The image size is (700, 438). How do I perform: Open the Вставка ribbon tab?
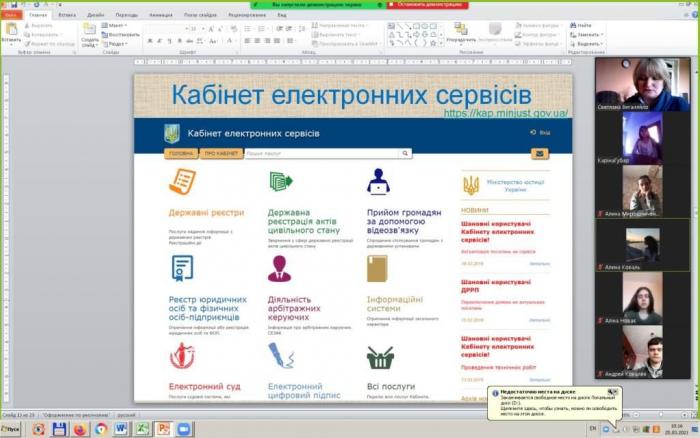pos(67,15)
